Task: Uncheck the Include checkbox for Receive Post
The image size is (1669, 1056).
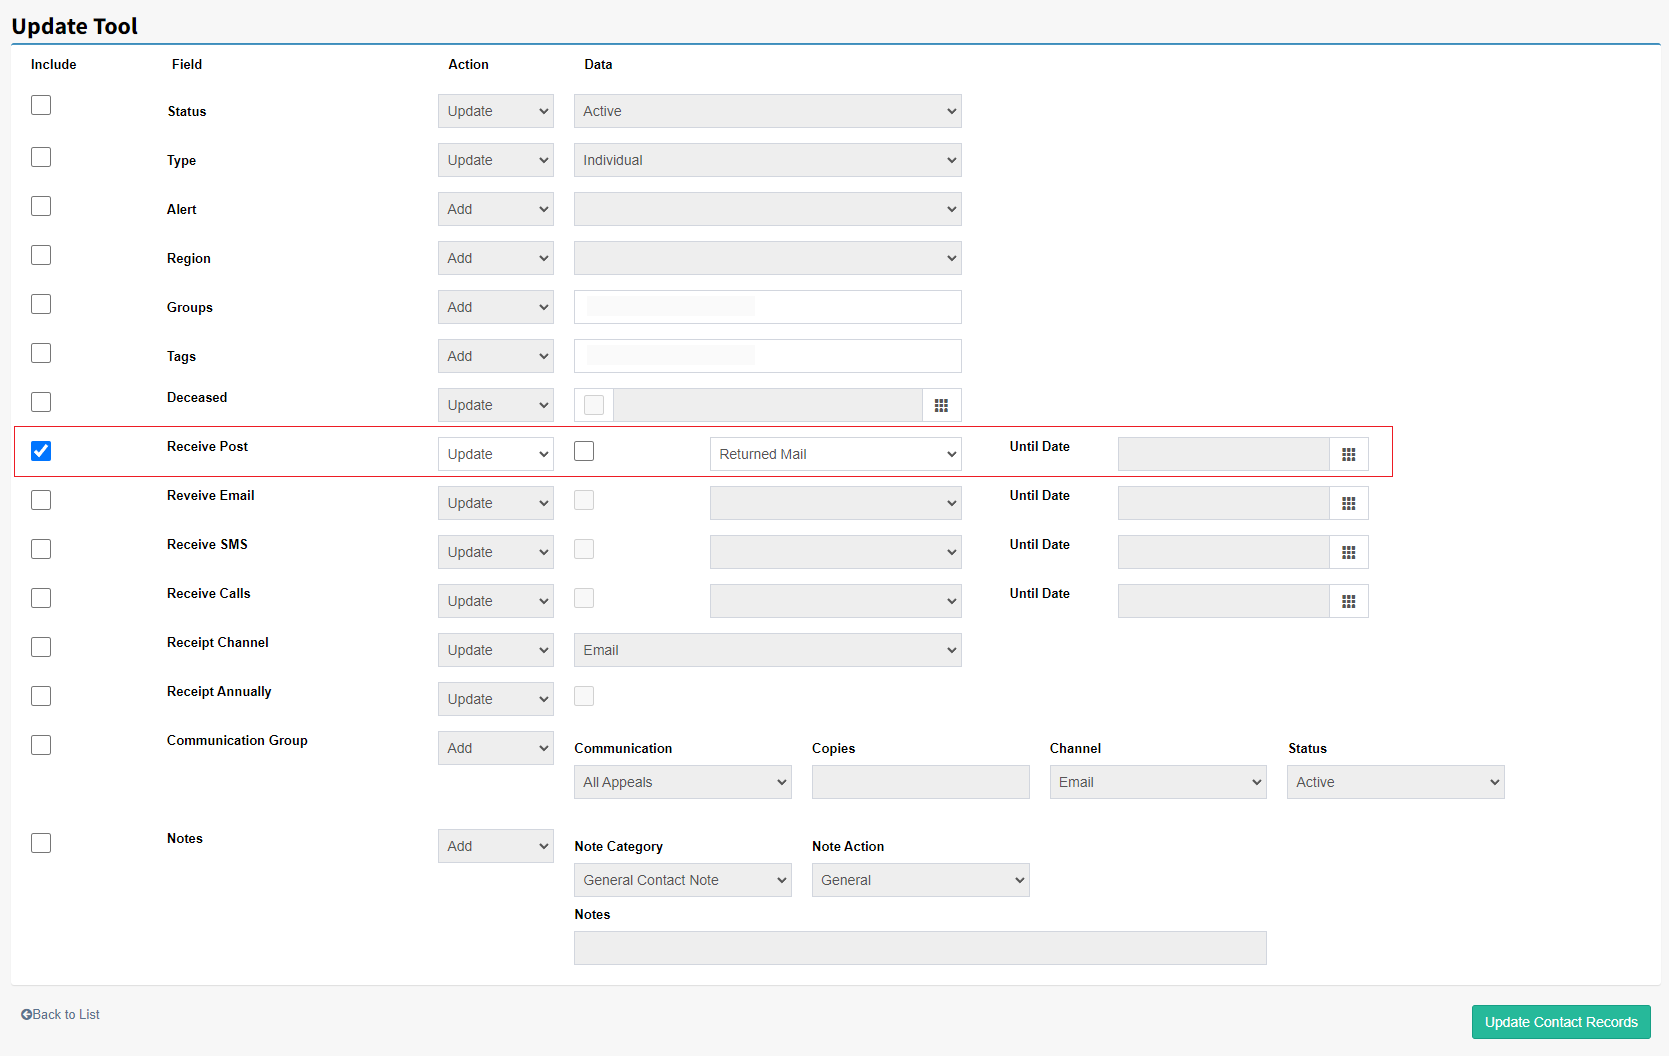Action: point(41,451)
